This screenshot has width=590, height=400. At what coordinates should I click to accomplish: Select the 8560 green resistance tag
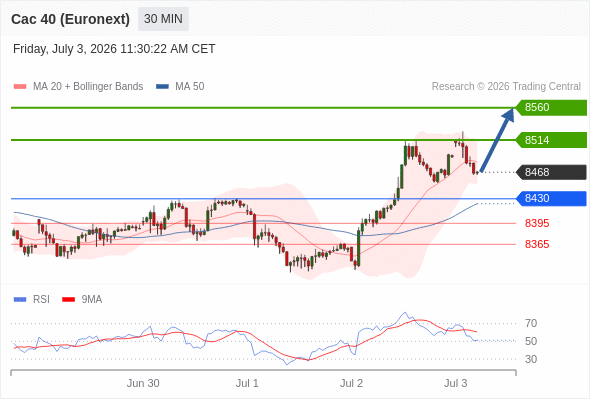(x=551, y=108)
